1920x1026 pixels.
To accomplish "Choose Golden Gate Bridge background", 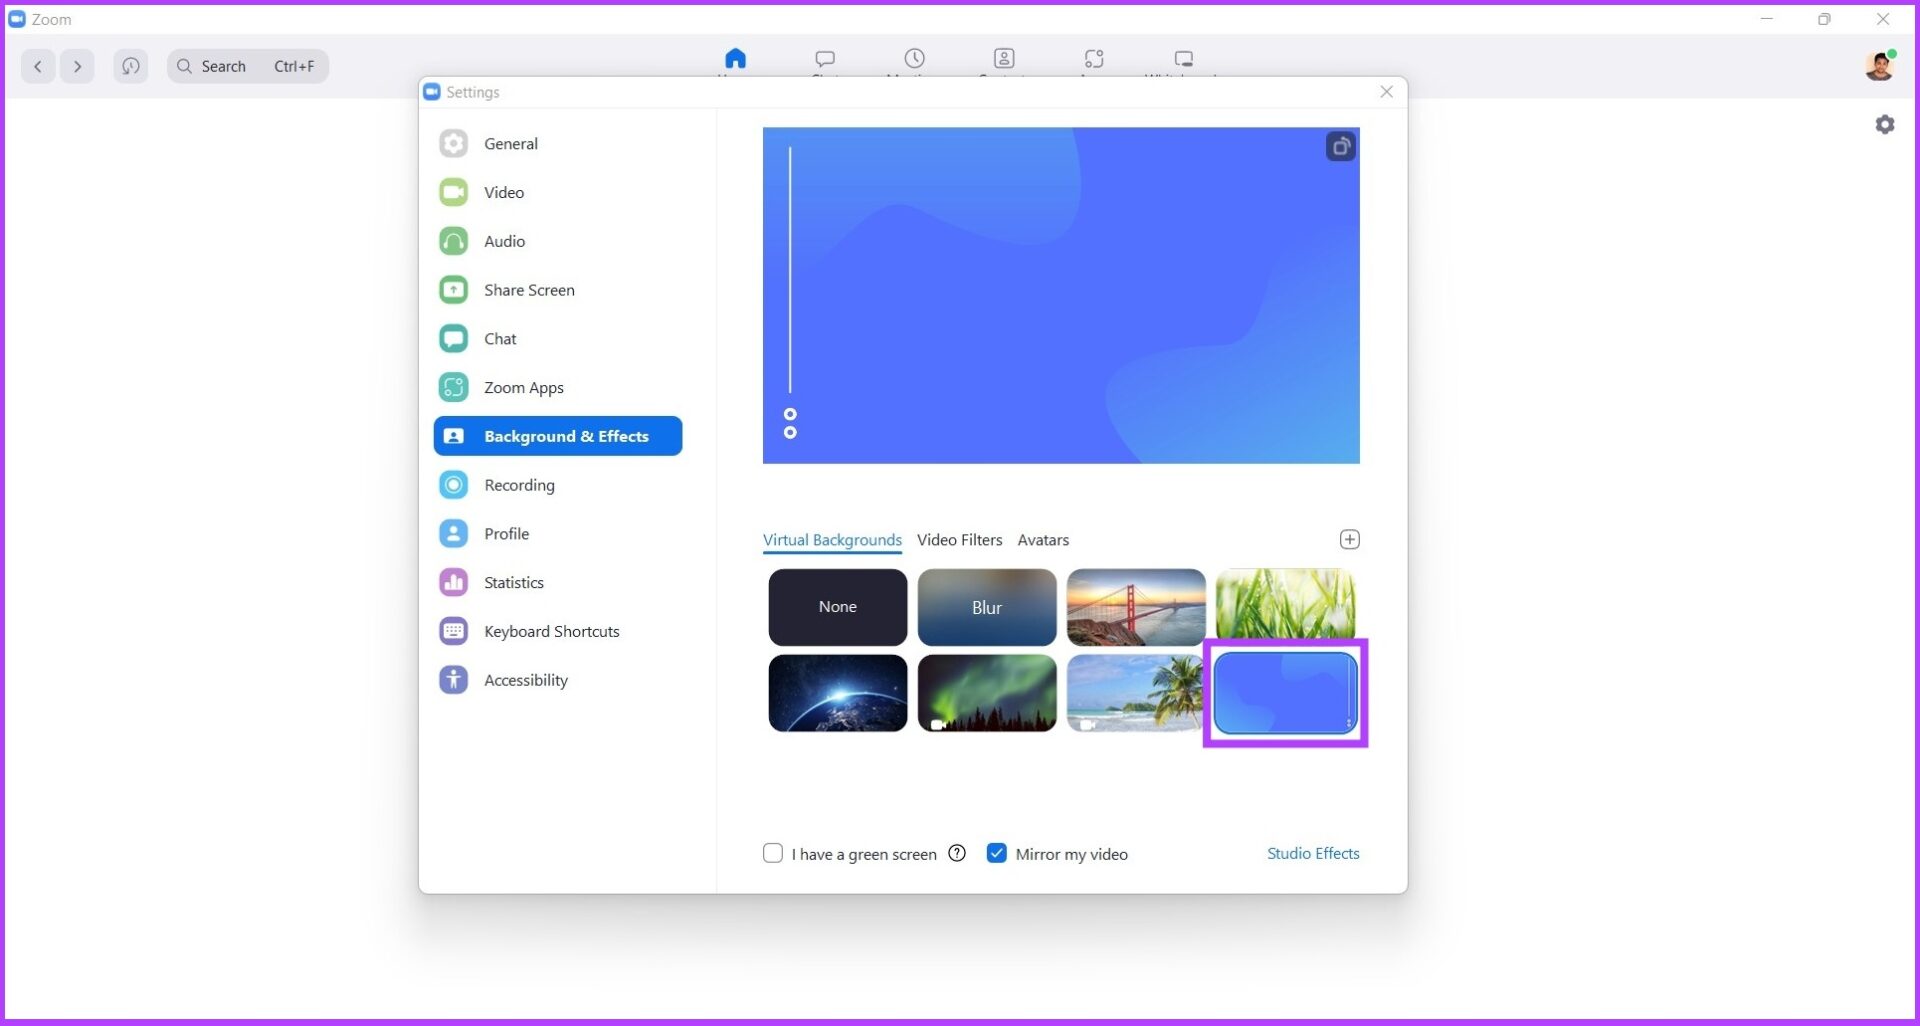I will coord(1136,607).
